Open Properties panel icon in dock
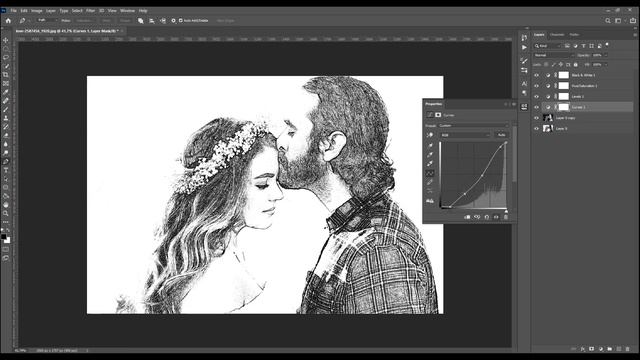The image size is (640, 360). 524,107
